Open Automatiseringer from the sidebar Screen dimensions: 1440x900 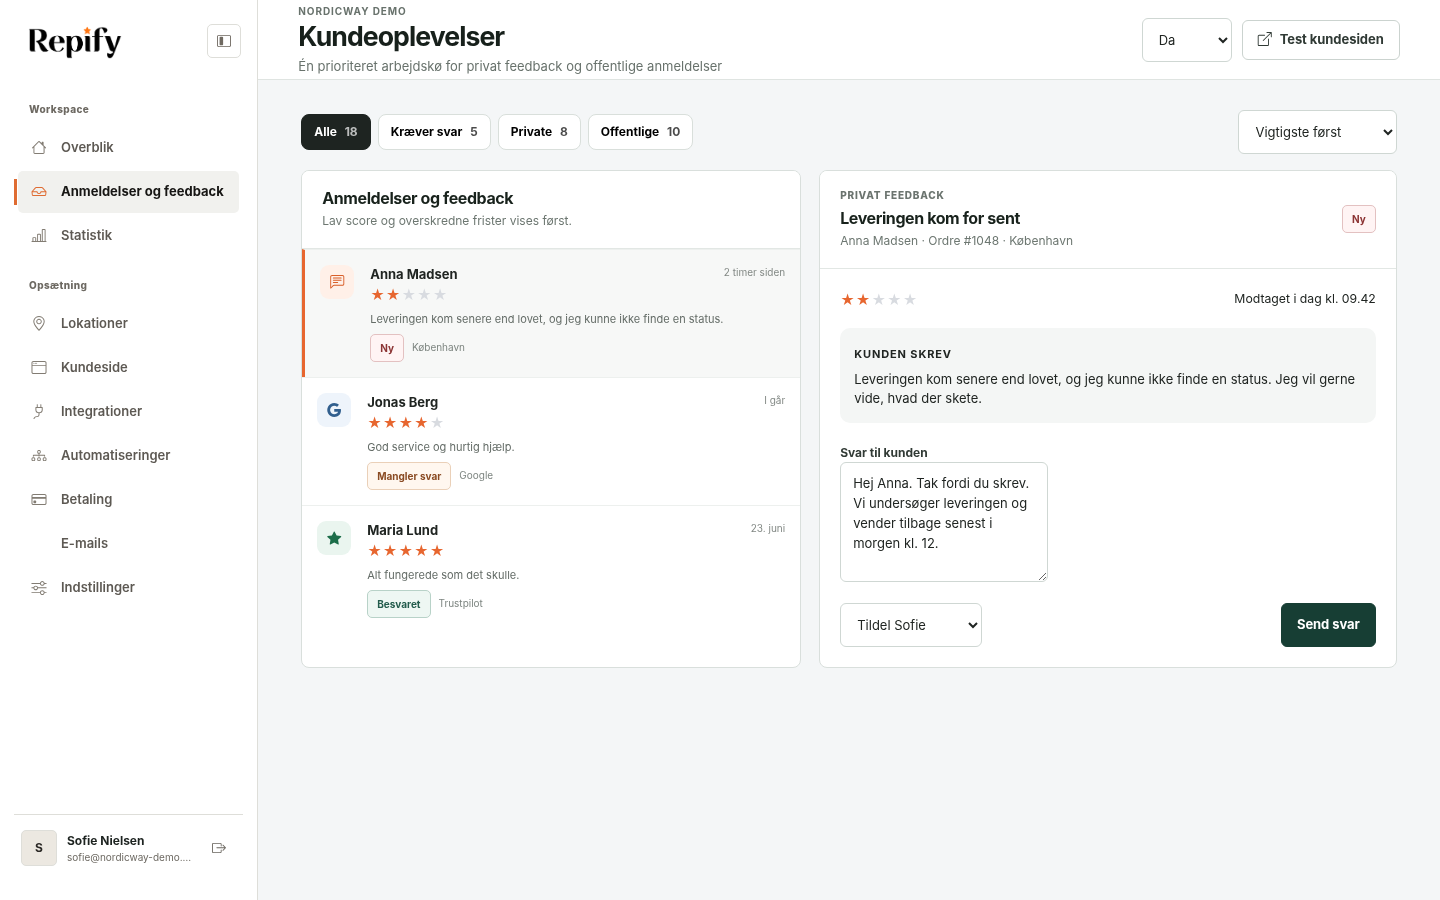point(128,455)
